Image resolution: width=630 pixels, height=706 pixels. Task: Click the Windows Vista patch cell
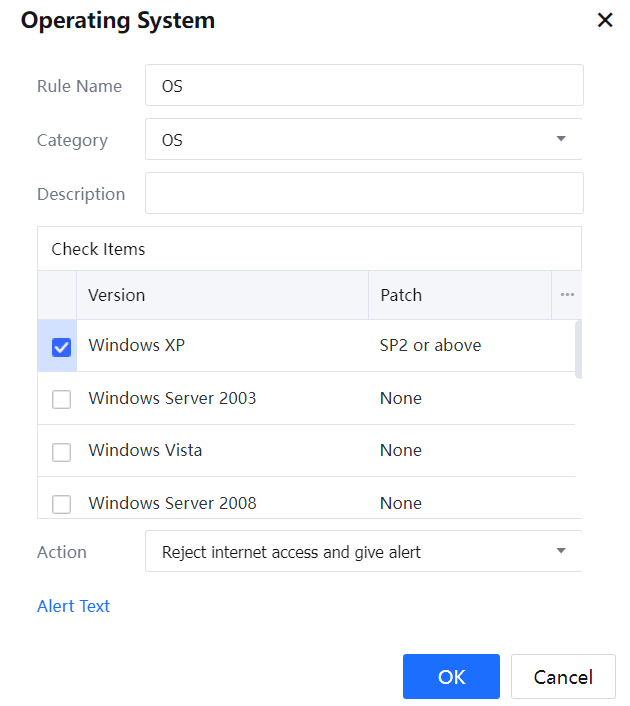coord(401,450)
